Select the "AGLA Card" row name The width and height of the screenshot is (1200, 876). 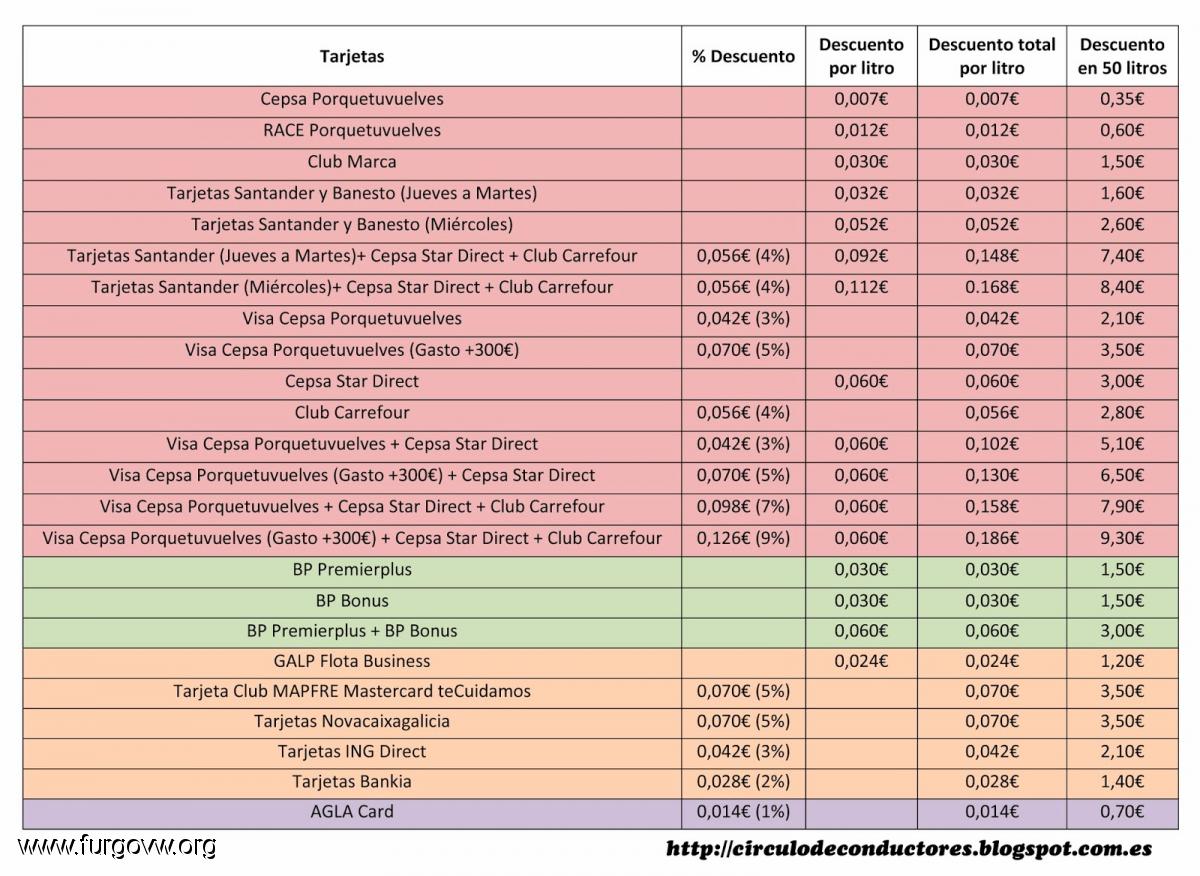tap(352, 811)
